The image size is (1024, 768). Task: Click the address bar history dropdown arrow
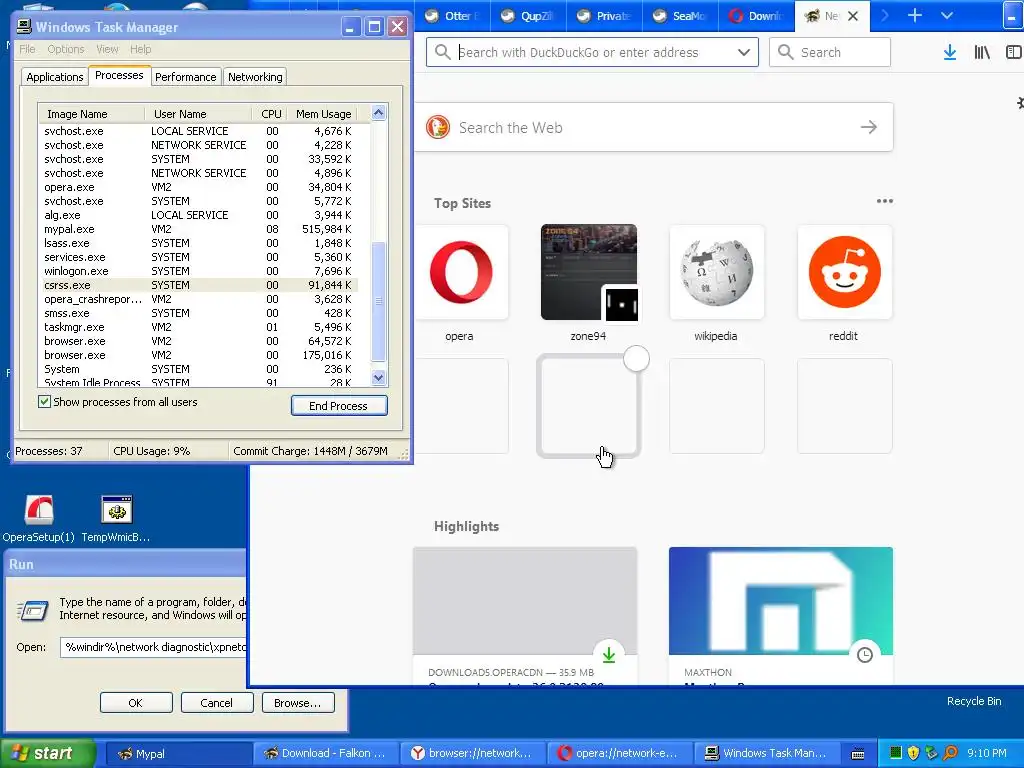click(743, 52)
